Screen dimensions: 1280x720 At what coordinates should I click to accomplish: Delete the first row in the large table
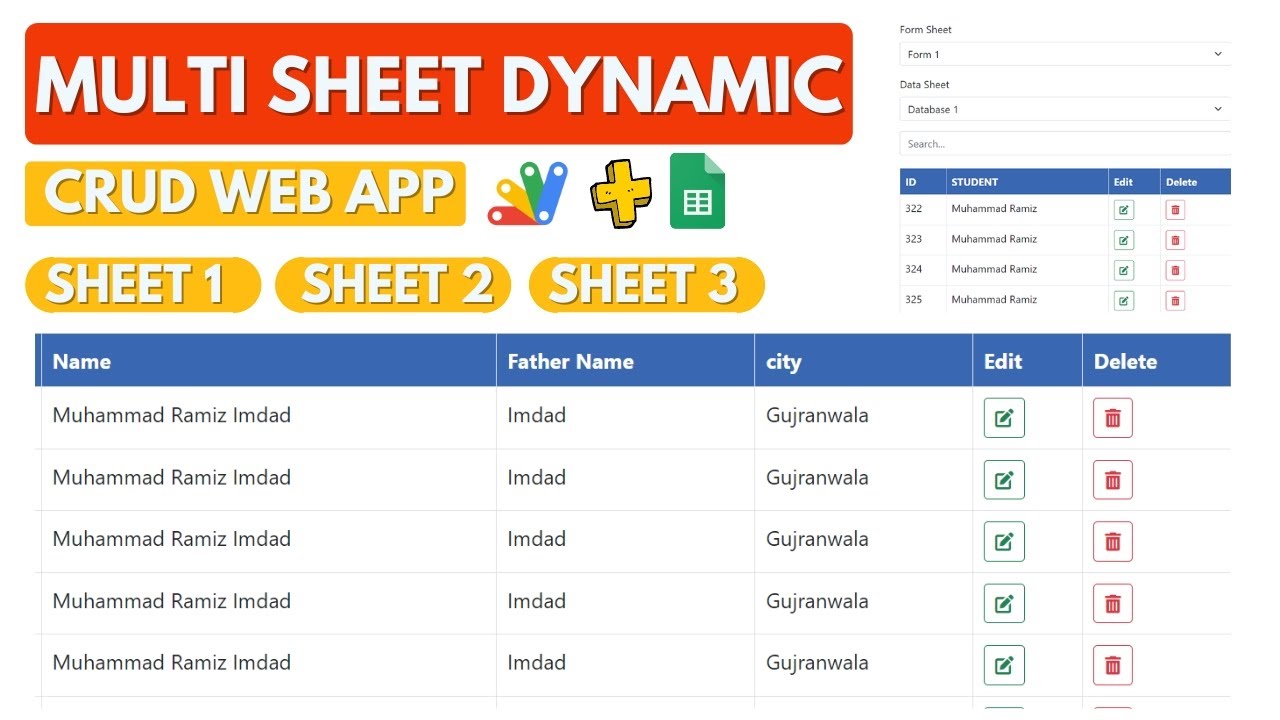click(x=1113, y=418)
